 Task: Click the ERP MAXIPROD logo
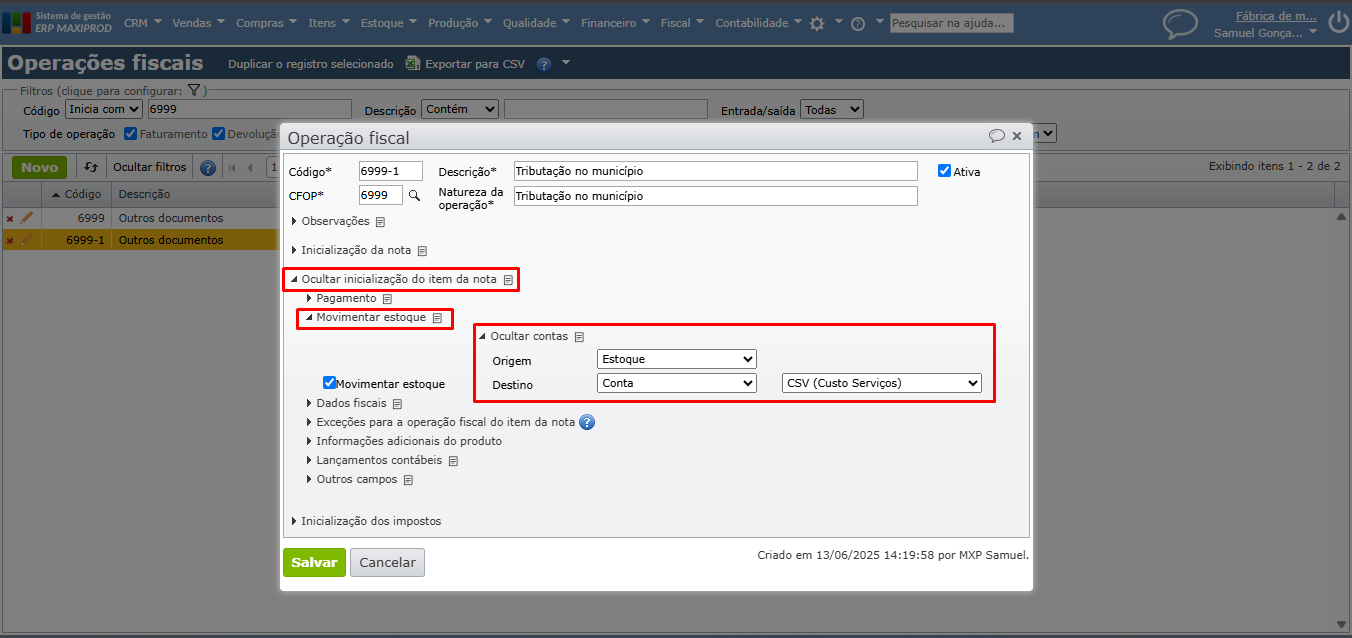[57, 22]
